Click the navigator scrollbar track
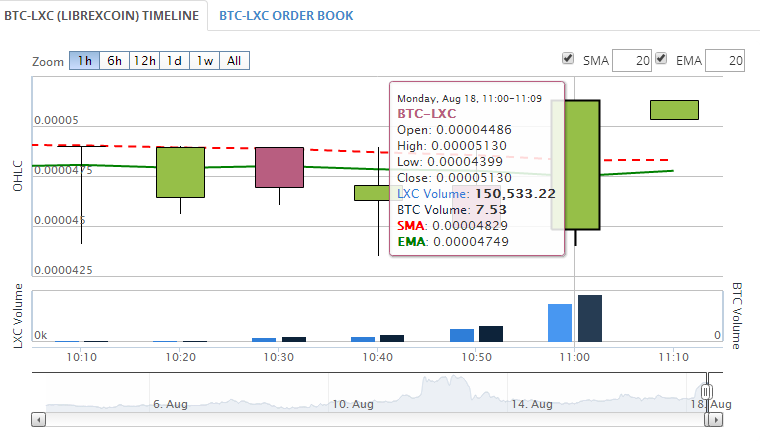 click(375, 419)
